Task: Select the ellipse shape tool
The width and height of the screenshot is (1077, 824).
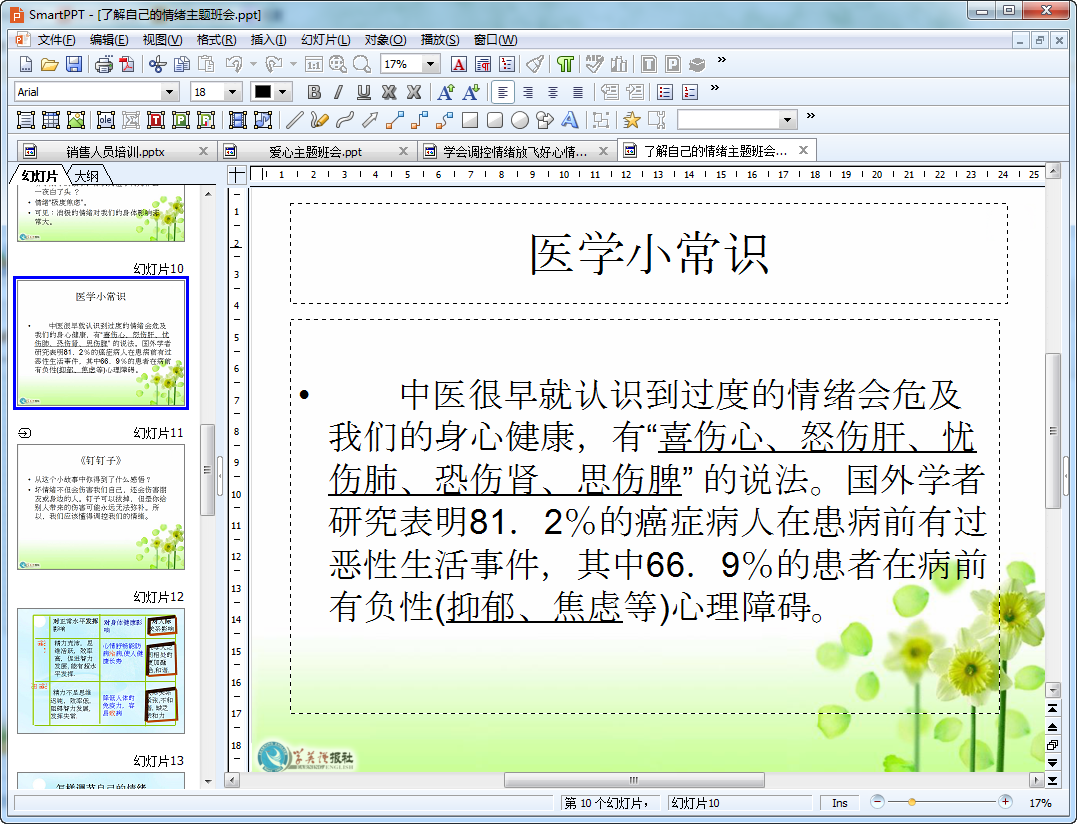Action: click(520, 120)
